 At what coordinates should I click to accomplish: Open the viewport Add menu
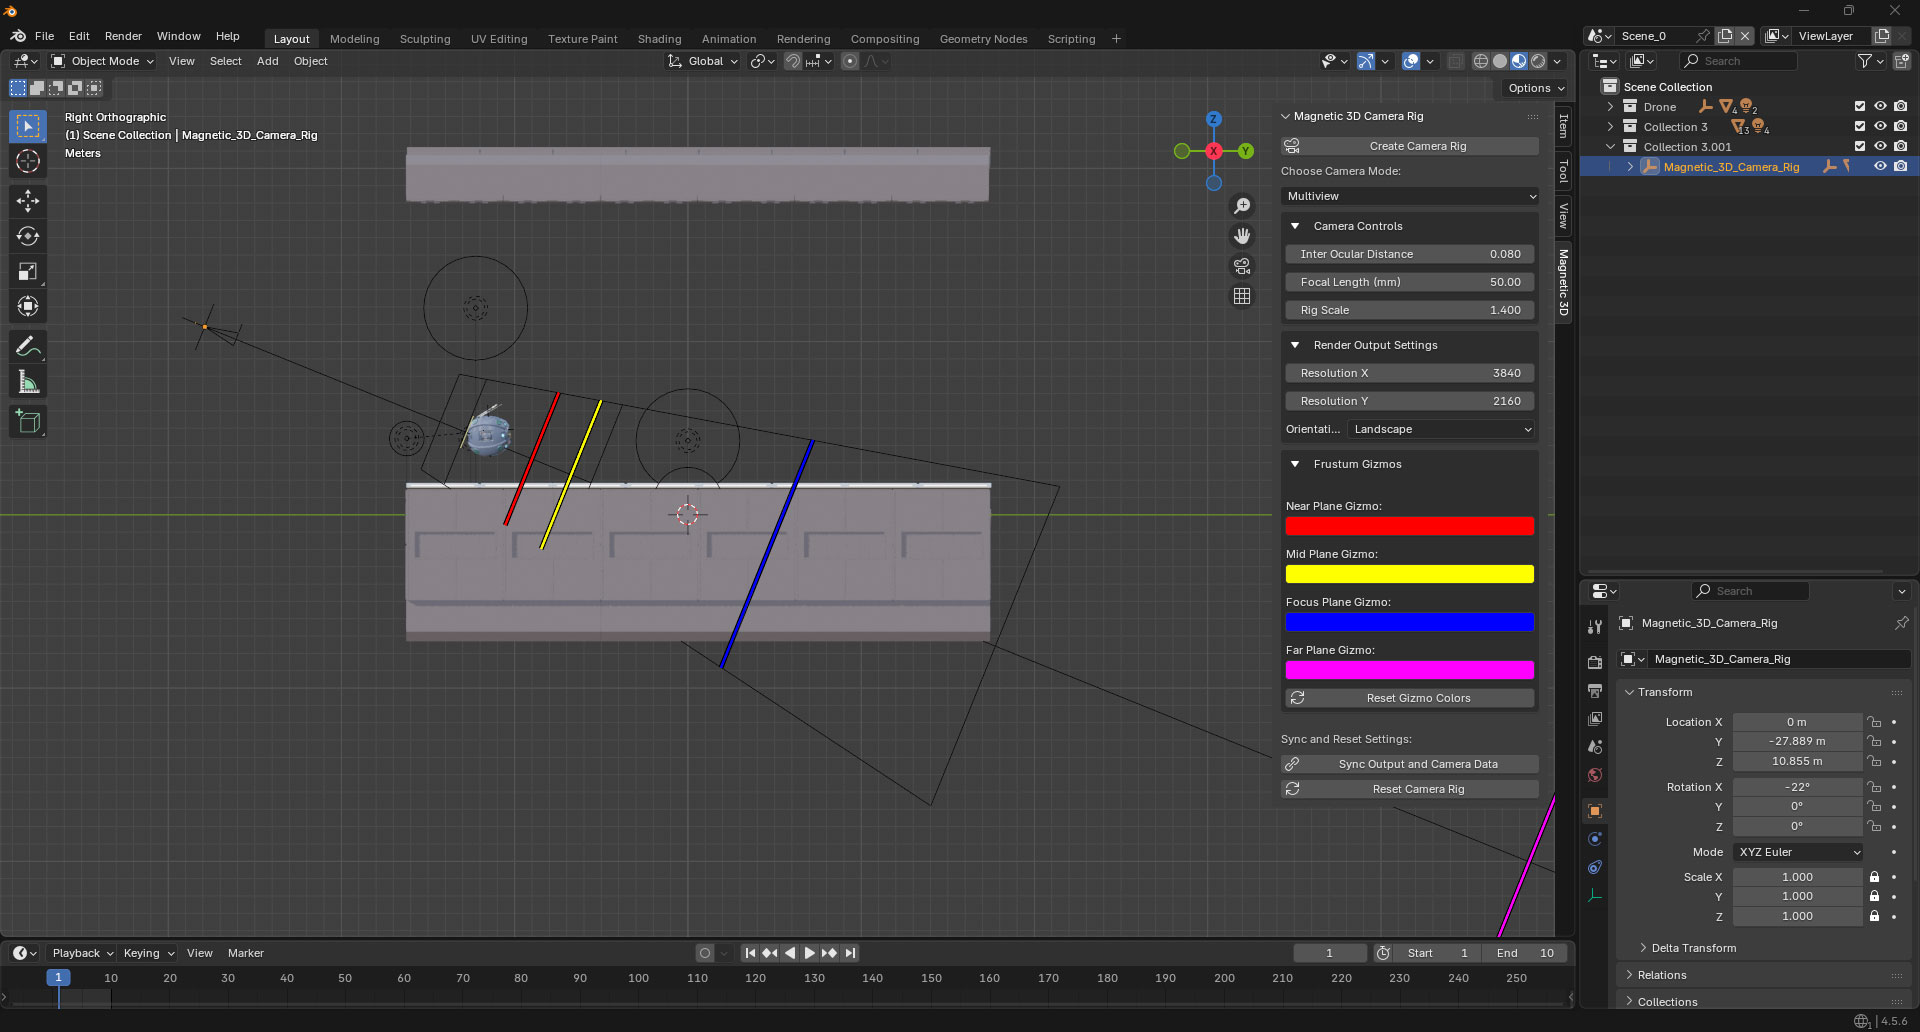(267, 61)
